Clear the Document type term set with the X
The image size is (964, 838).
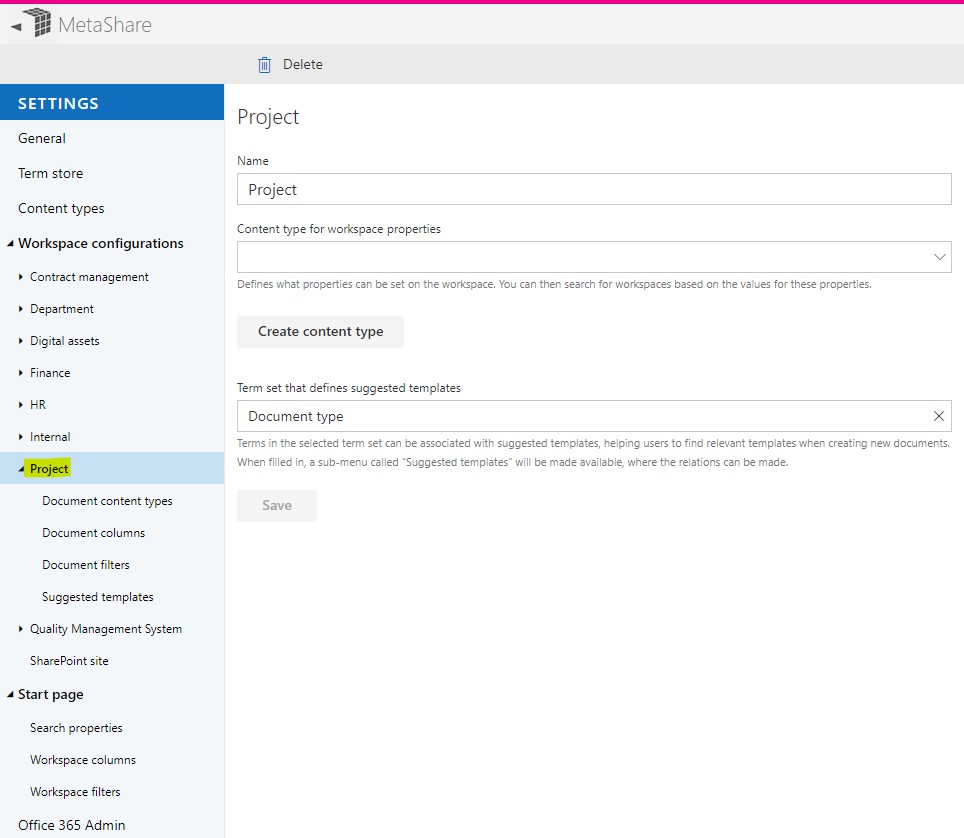(938, 416)
